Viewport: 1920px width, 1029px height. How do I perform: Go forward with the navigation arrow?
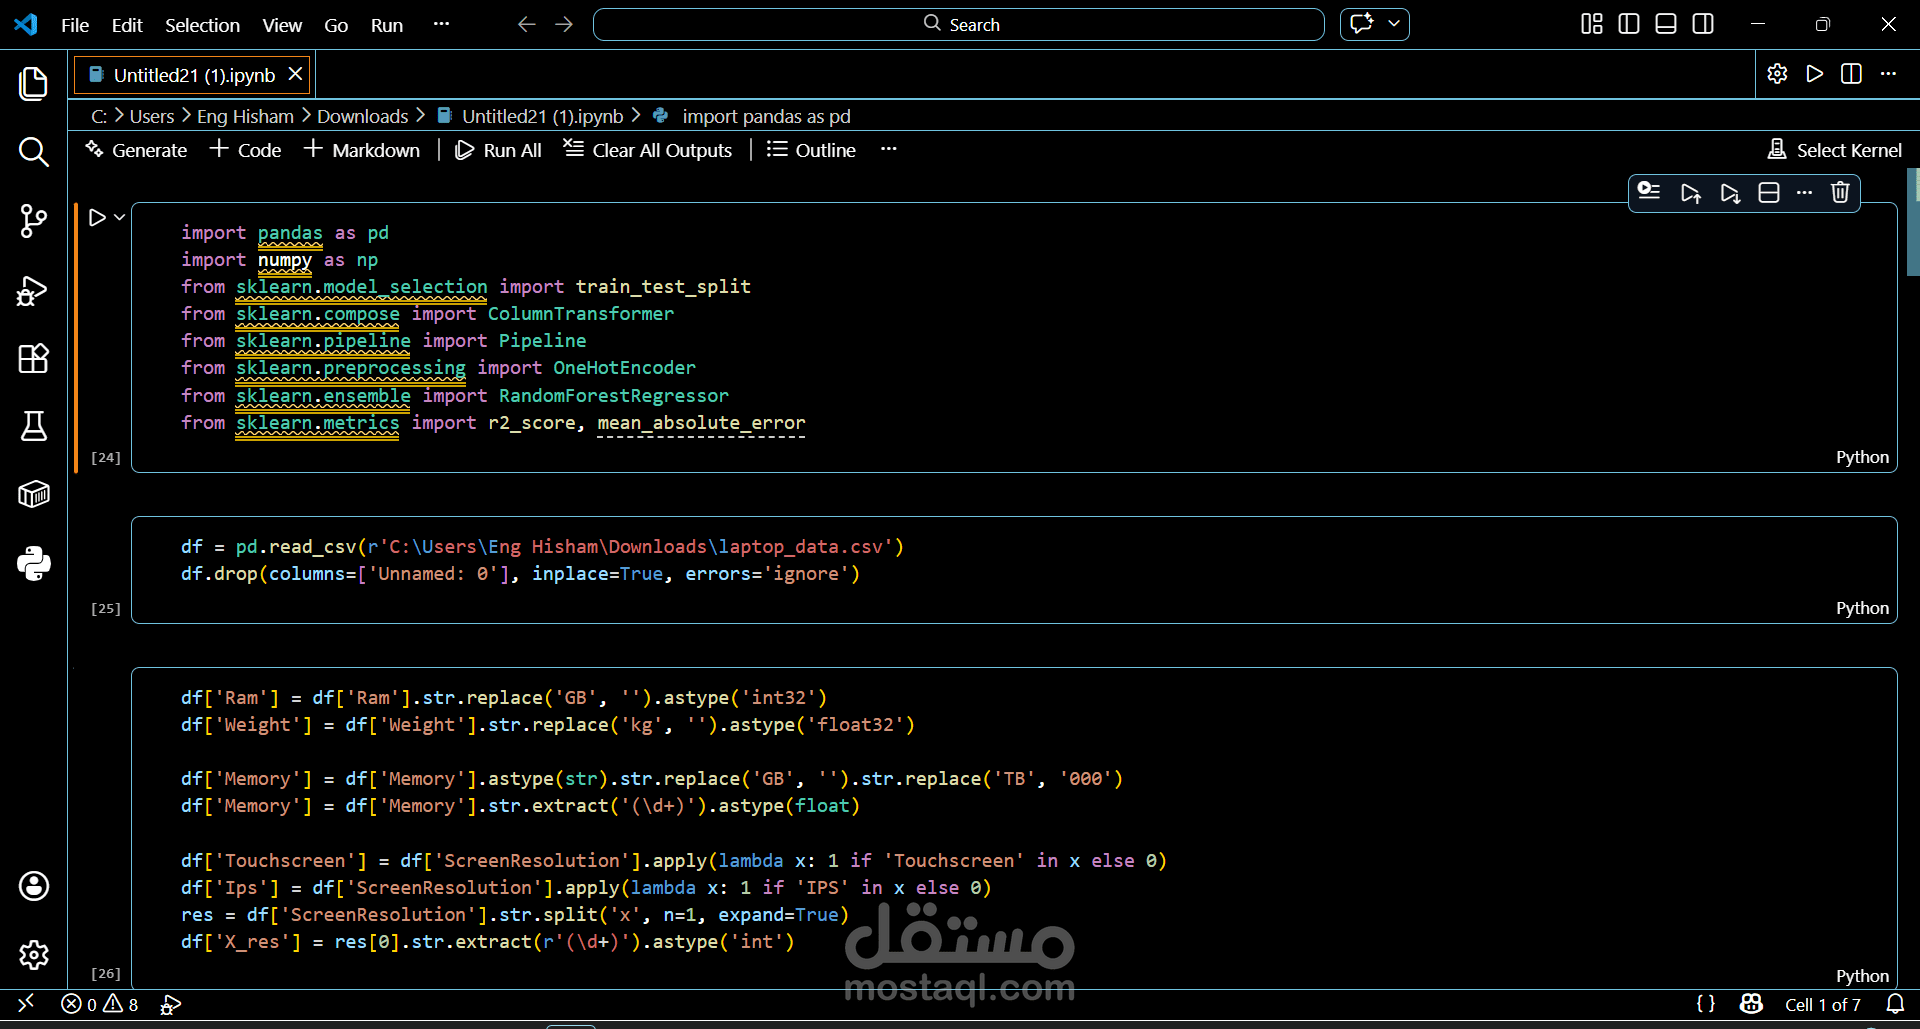click(x=564, y=24)
